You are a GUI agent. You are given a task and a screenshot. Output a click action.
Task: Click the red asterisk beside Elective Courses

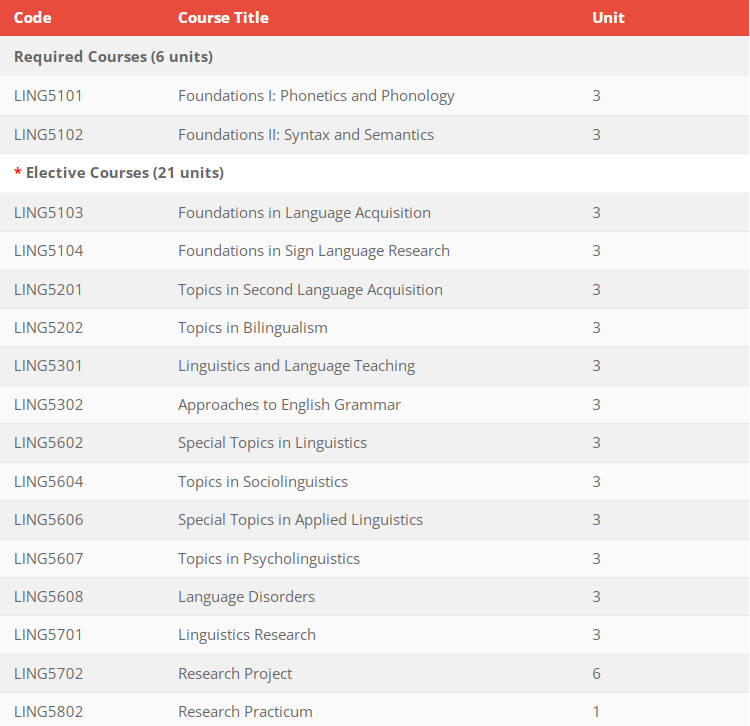(17, 174)
